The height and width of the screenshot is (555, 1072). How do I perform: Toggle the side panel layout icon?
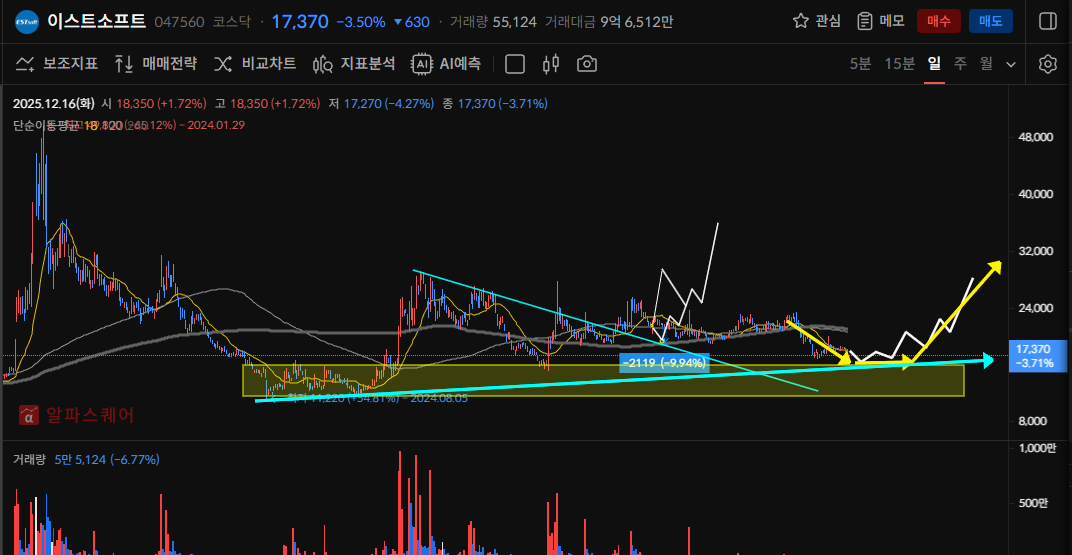pyautogui.click(x=1047, y=21)
